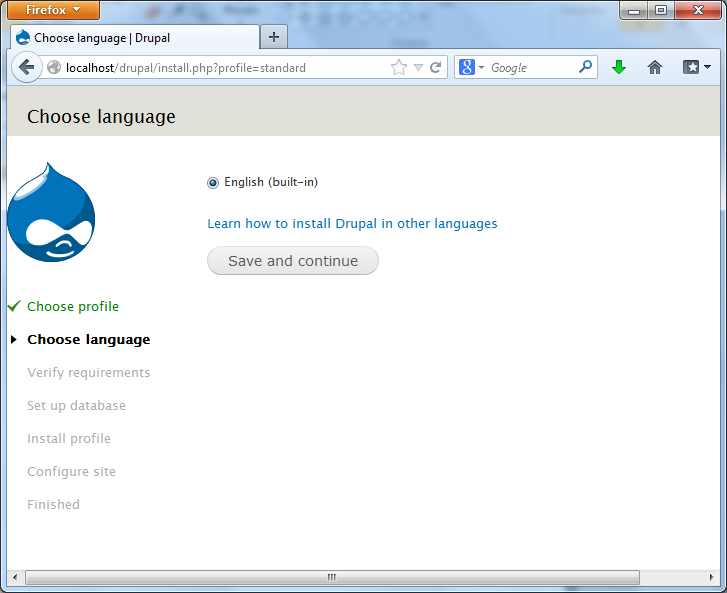Click the Choose language current step
727x593 pixels.
click(89, 340)
